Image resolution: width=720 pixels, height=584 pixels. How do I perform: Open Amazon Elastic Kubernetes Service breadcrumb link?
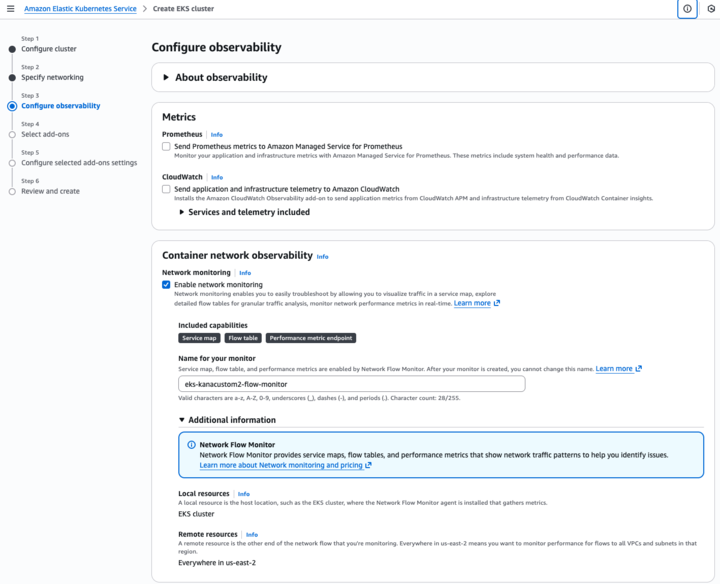coord(81,8)
